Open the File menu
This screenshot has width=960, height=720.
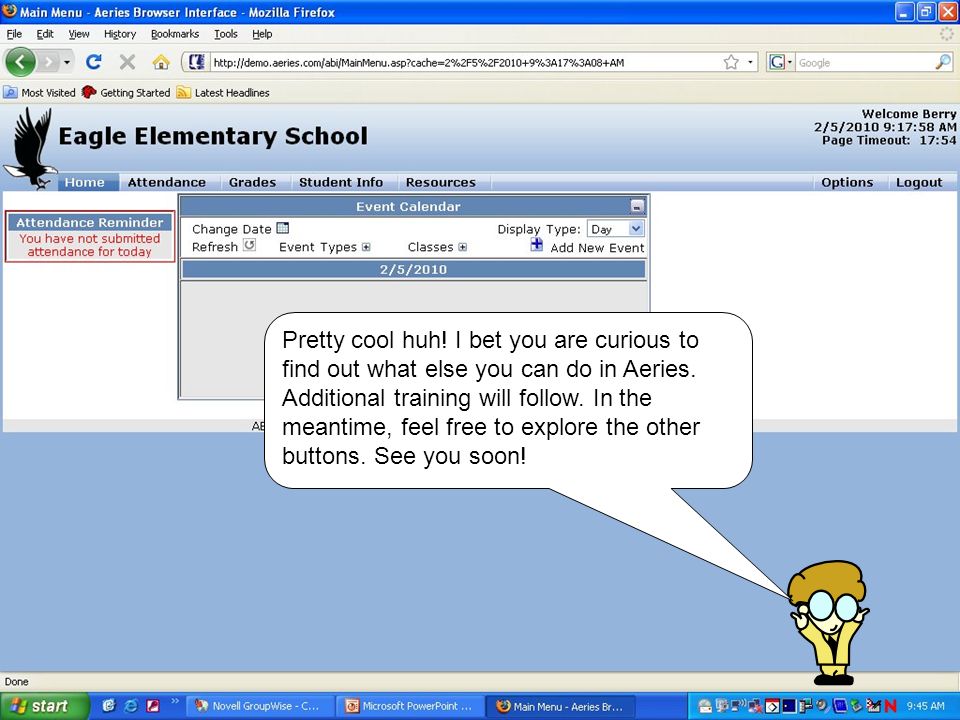pyautogui.click(x=14, y=34)
